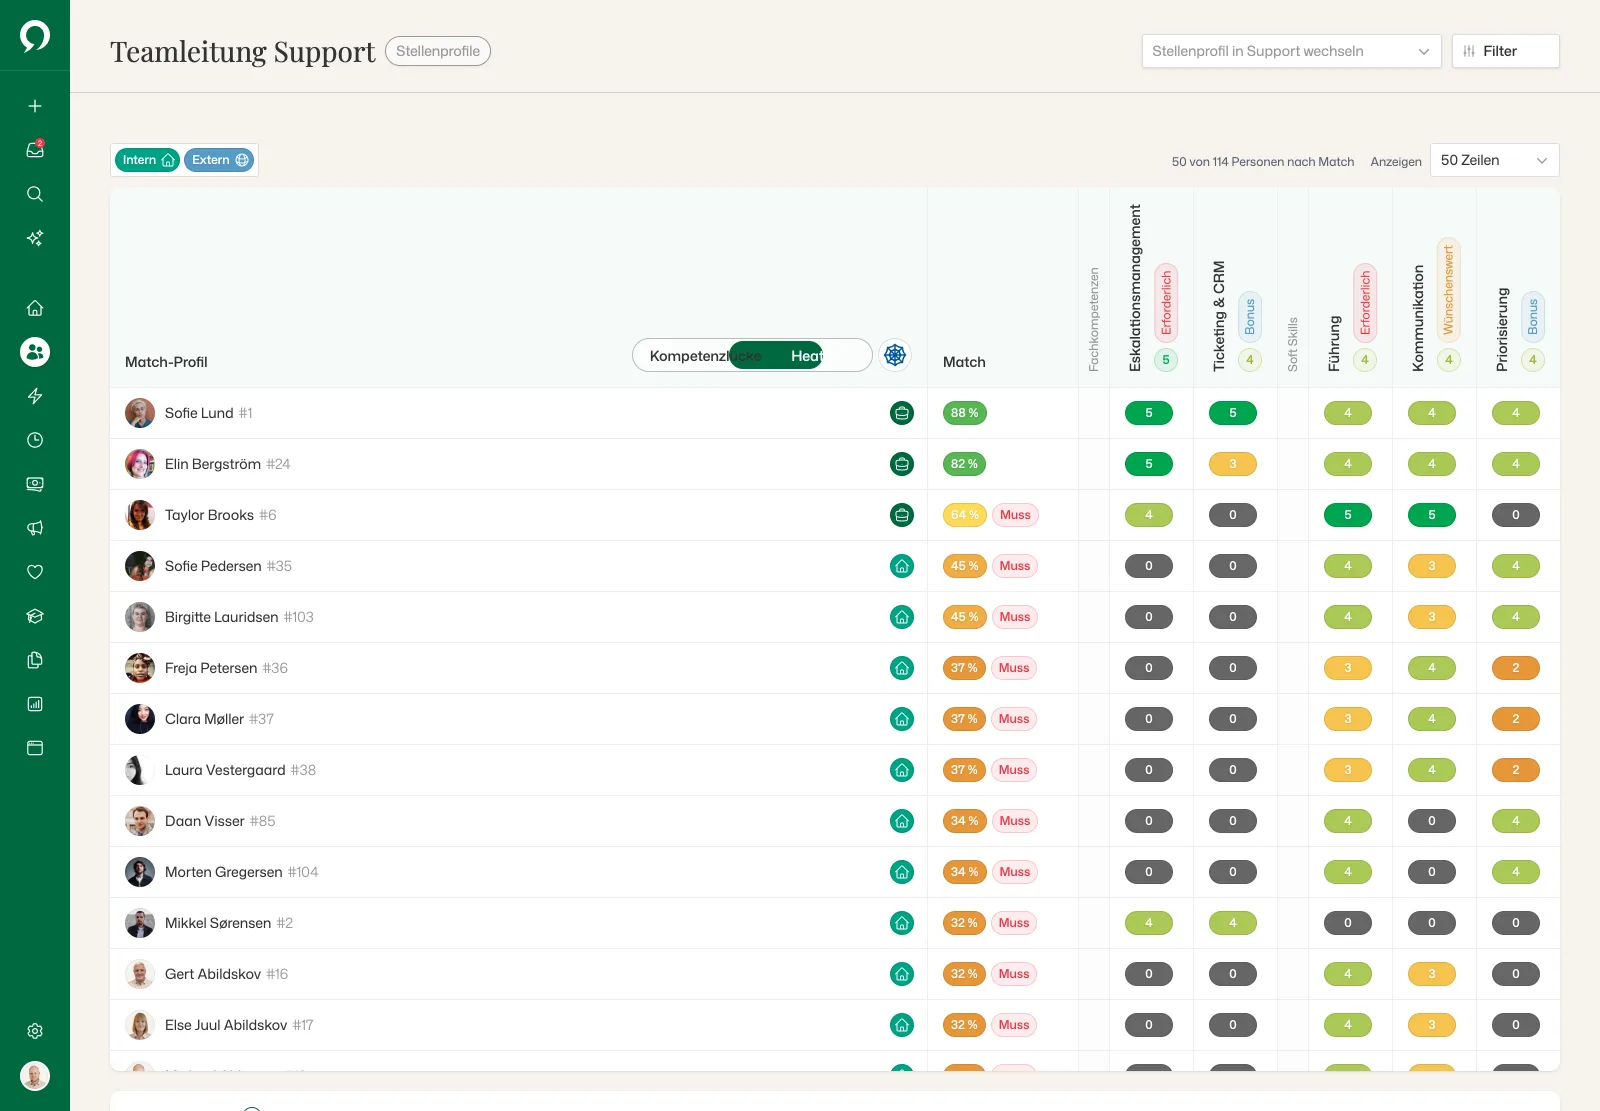Click the Führung column header
Viewport: 1600px width, 1111px height.
1334,344
